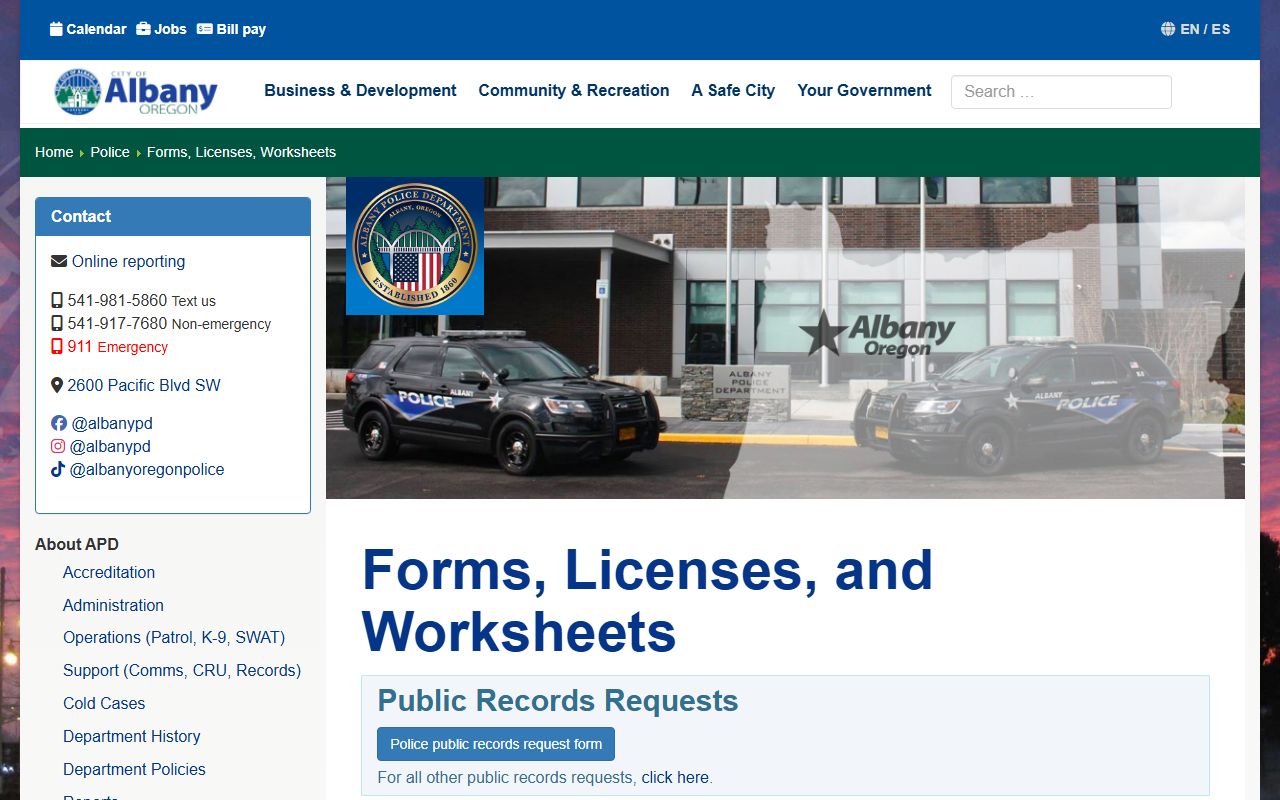Click 911 Emergency number
This screenshot has width=1280, height=800.
coord(118,346)
